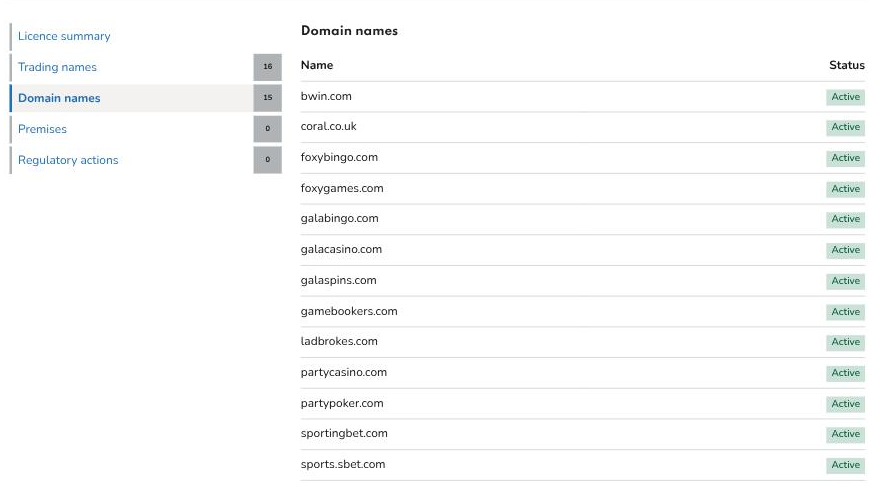Click Active status badge for foxybingo.com

(x=846, y=158)
